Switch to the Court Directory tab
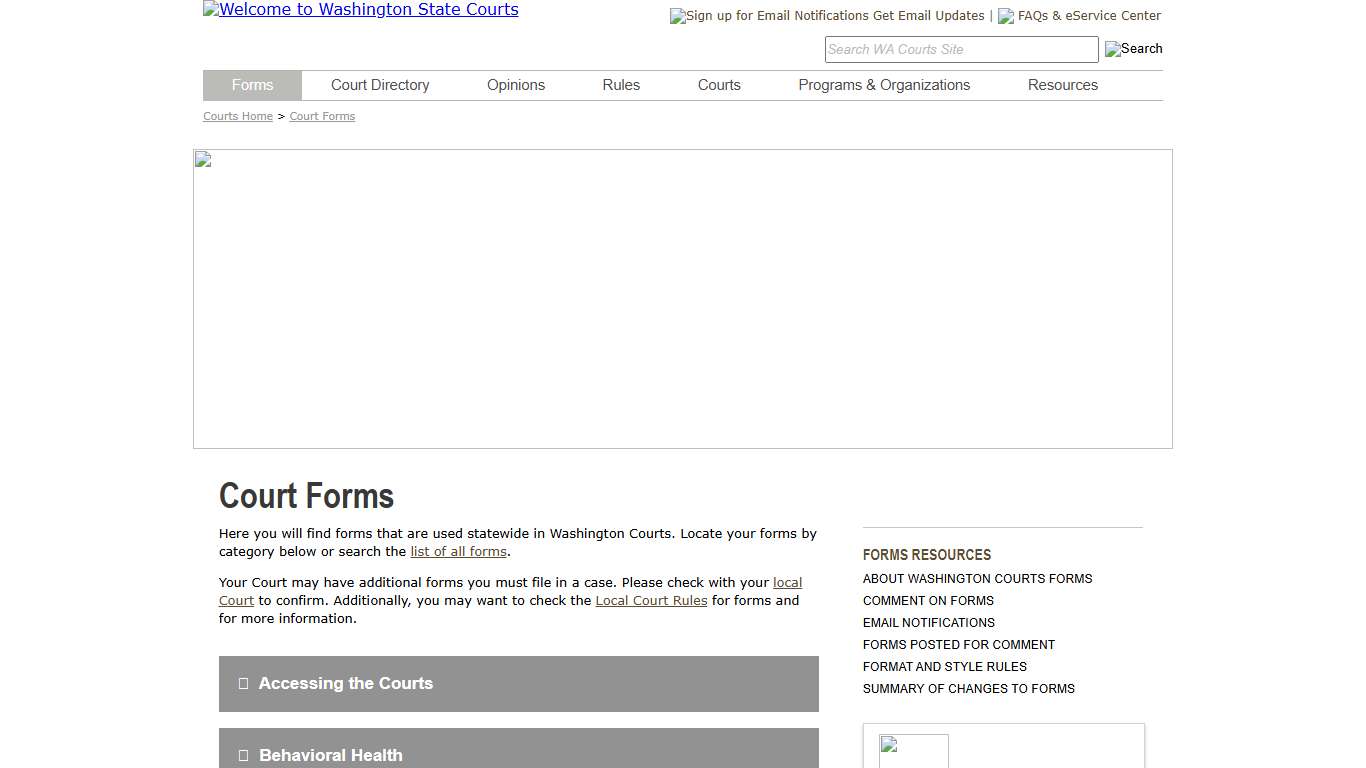Screen dimensions: 1366x768 click(x=380, y=85)
